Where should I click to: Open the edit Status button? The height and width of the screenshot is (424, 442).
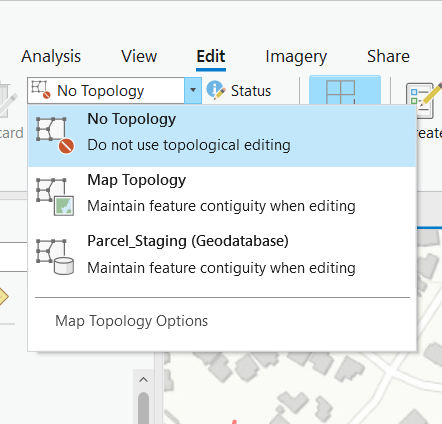coord(239,91)
